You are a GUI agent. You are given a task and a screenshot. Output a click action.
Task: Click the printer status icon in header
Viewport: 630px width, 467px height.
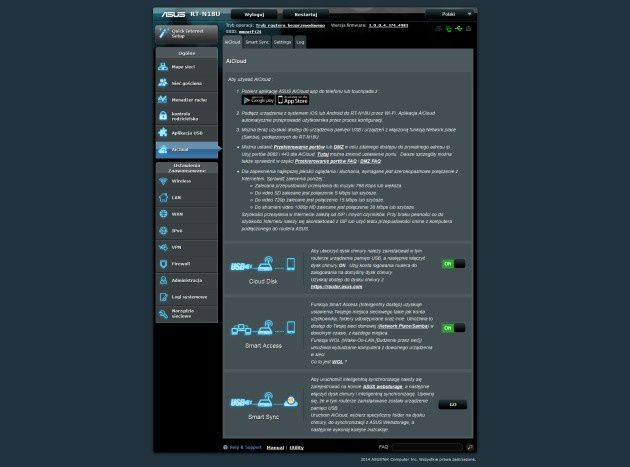(x=468, y=29)
